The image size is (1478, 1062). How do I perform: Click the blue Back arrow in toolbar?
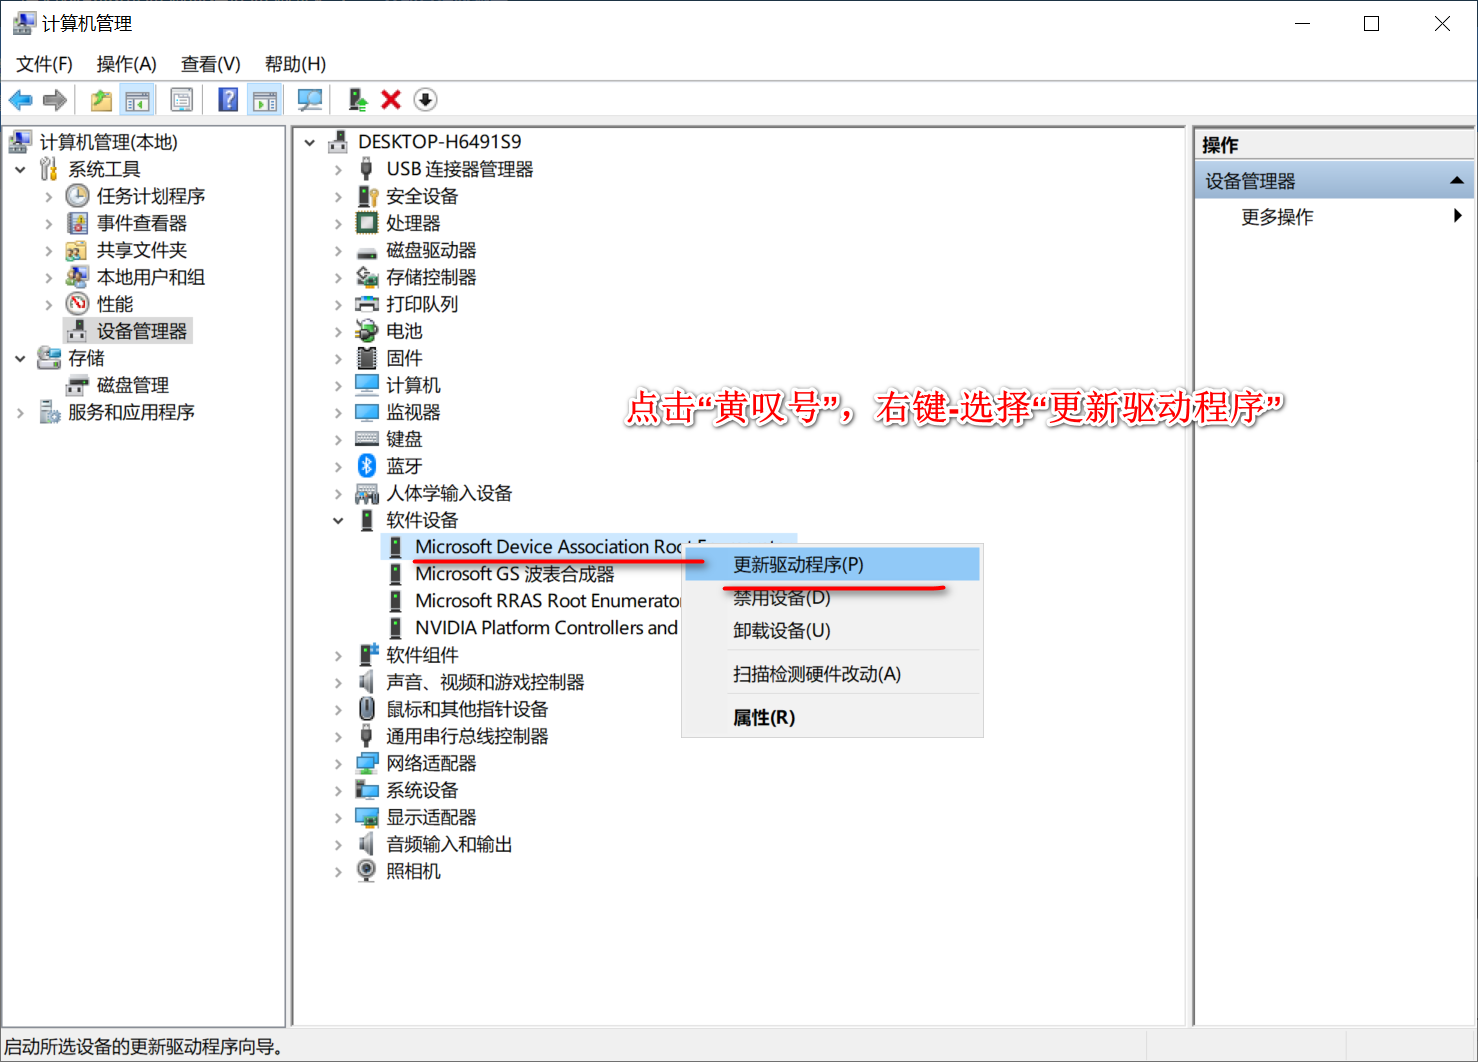click(20, 100)
